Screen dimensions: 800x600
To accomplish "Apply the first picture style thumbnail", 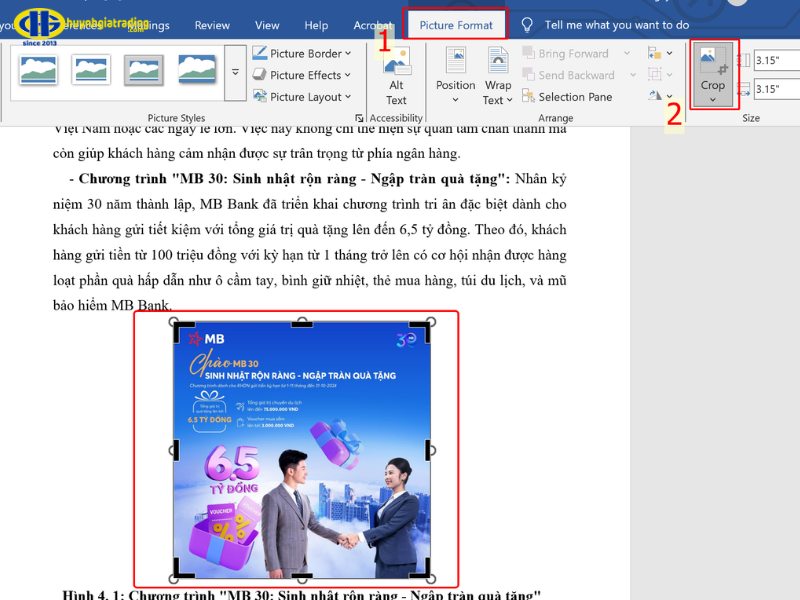I will click(38, 70).
